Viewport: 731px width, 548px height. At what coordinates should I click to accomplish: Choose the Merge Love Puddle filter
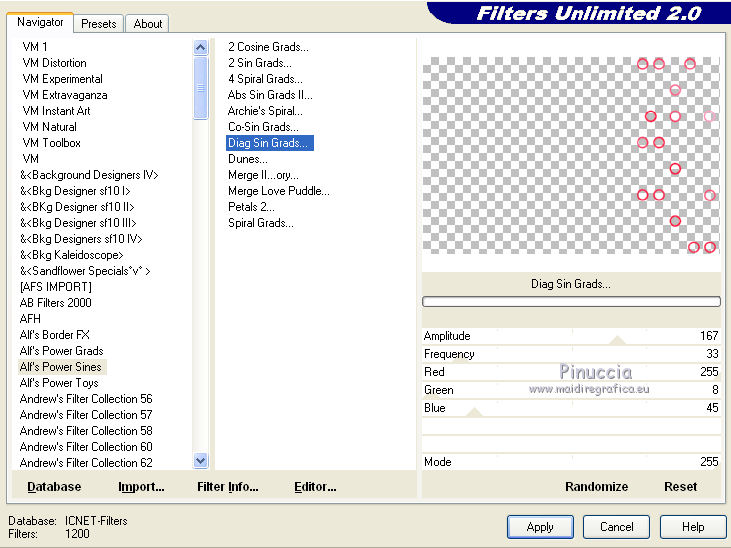279,191
